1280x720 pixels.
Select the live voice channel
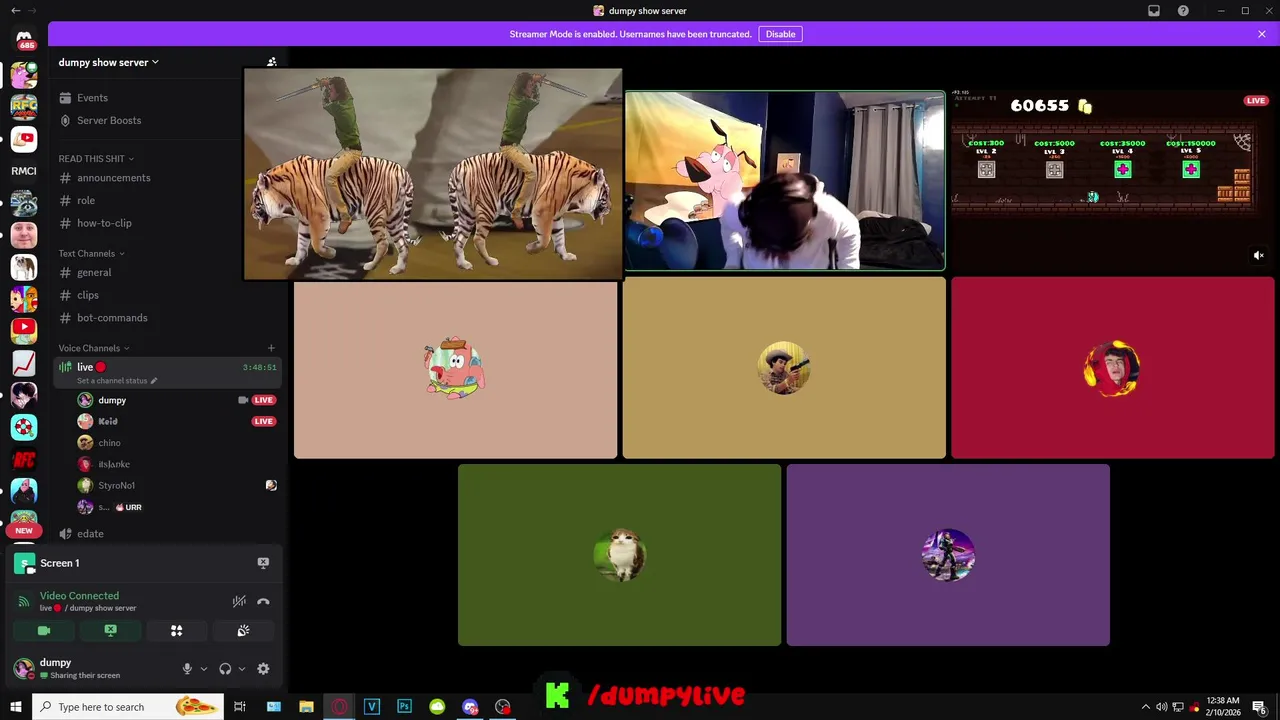point(167,372)
